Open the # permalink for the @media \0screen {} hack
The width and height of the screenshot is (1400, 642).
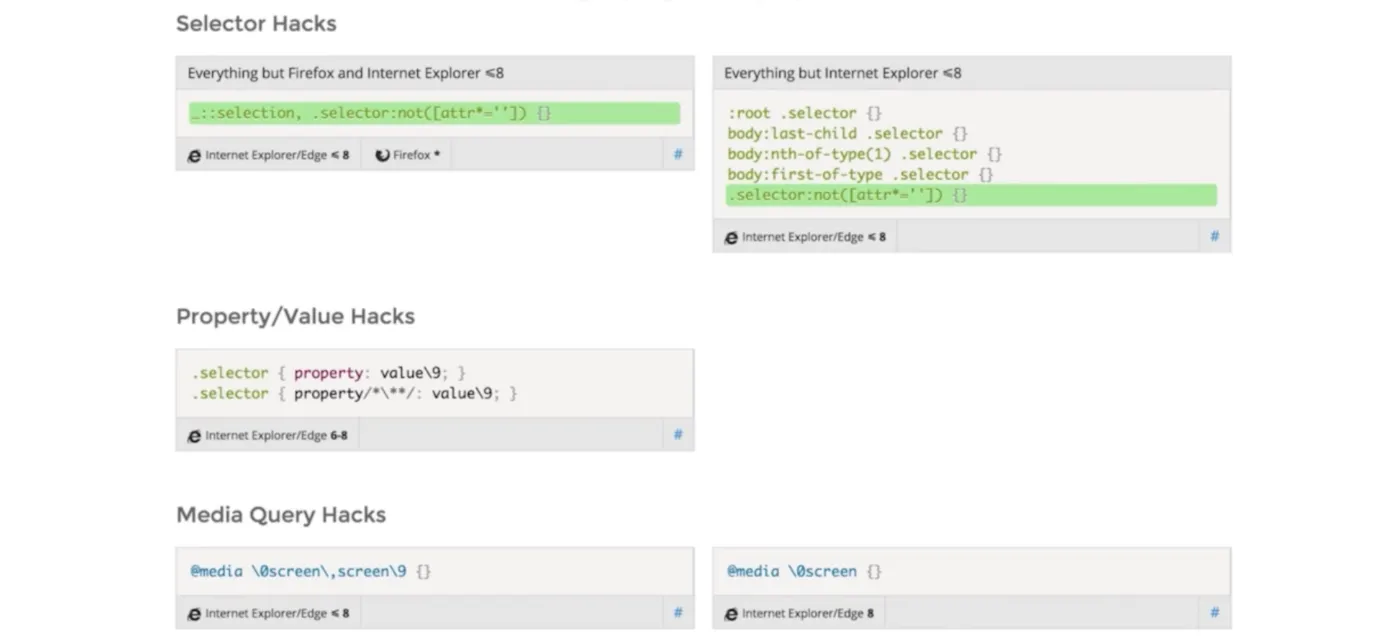pos(1215,613)
